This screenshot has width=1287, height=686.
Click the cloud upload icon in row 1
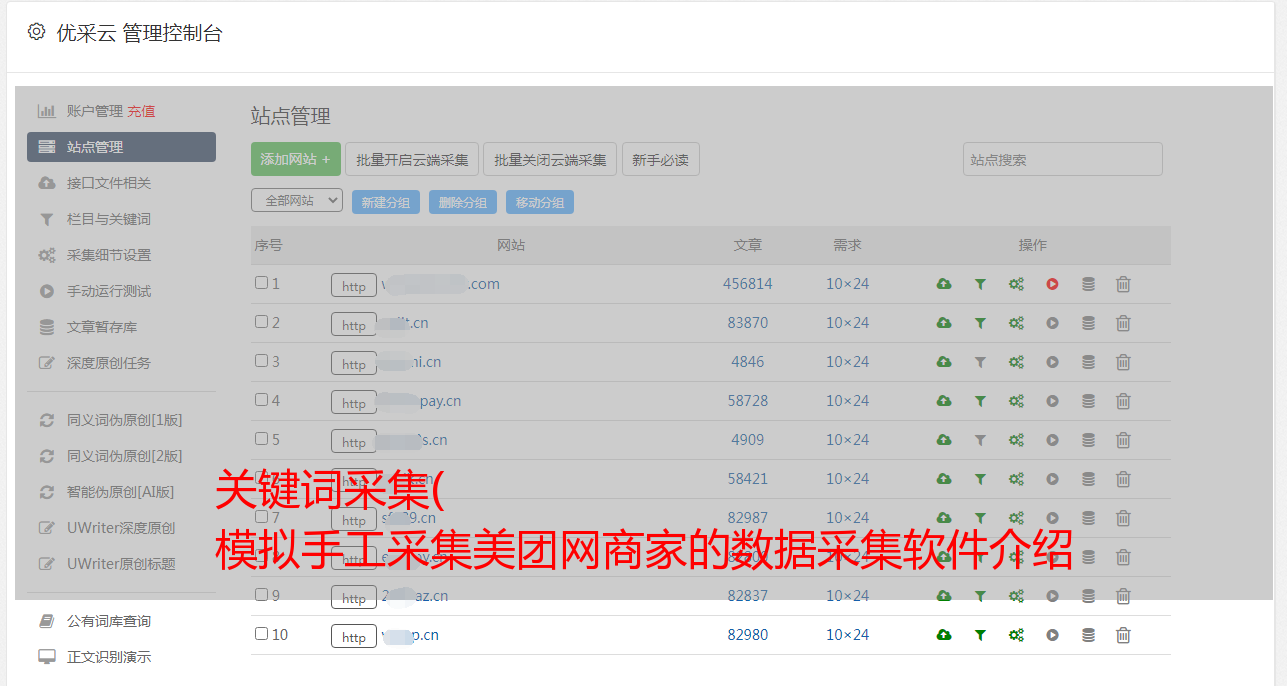944,284
